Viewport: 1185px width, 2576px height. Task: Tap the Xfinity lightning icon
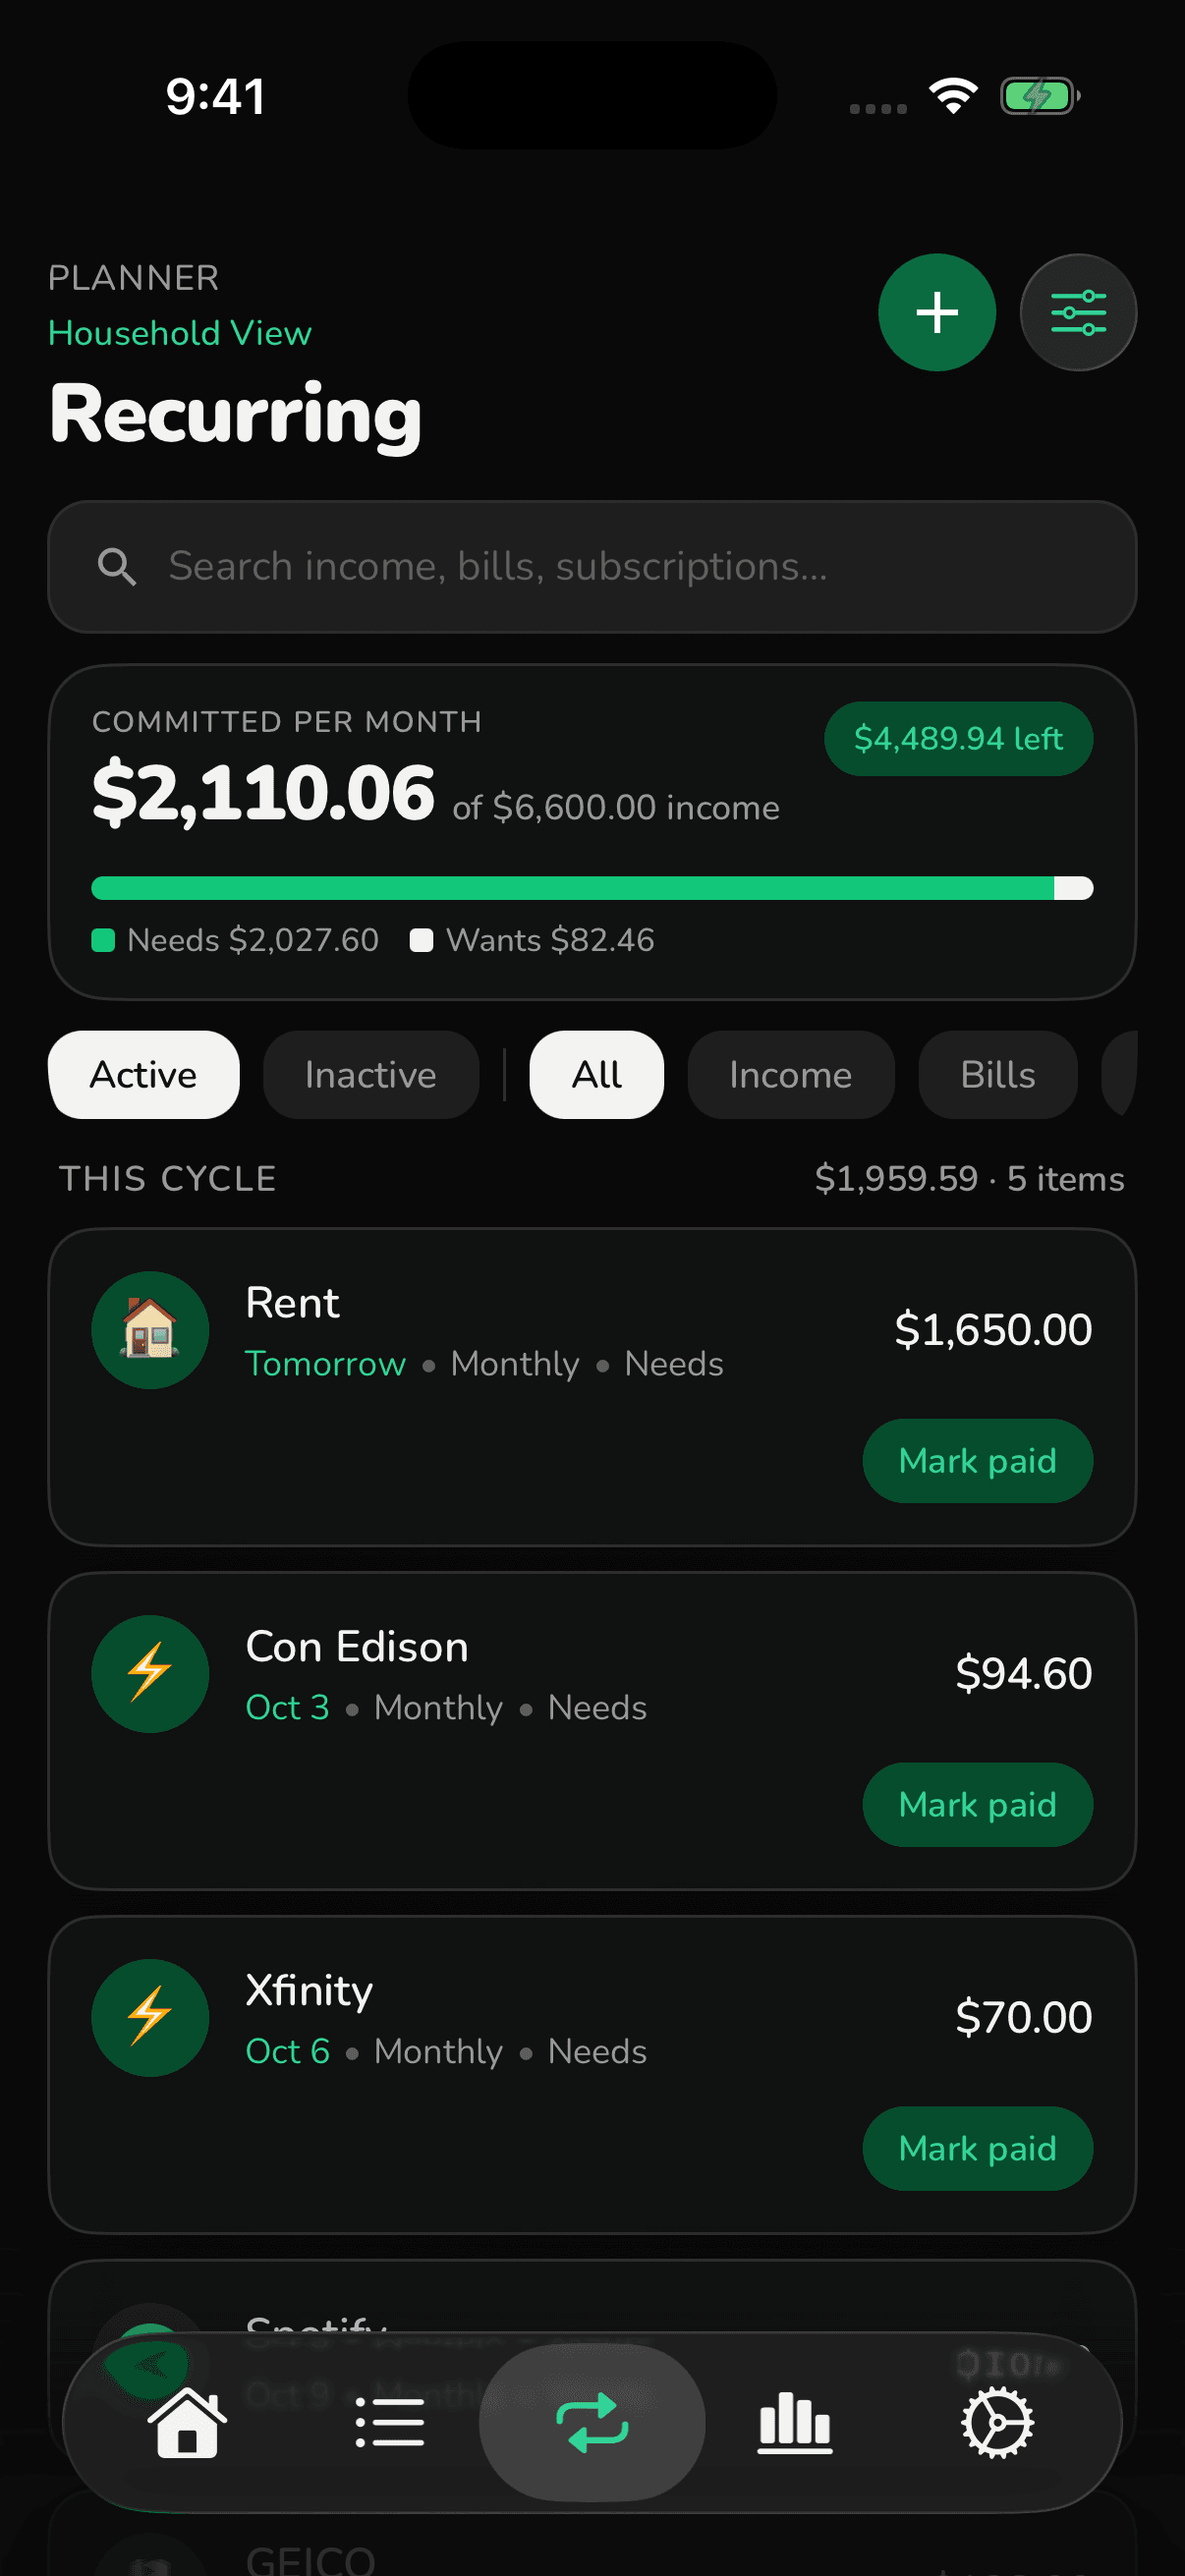point(150,2017)
